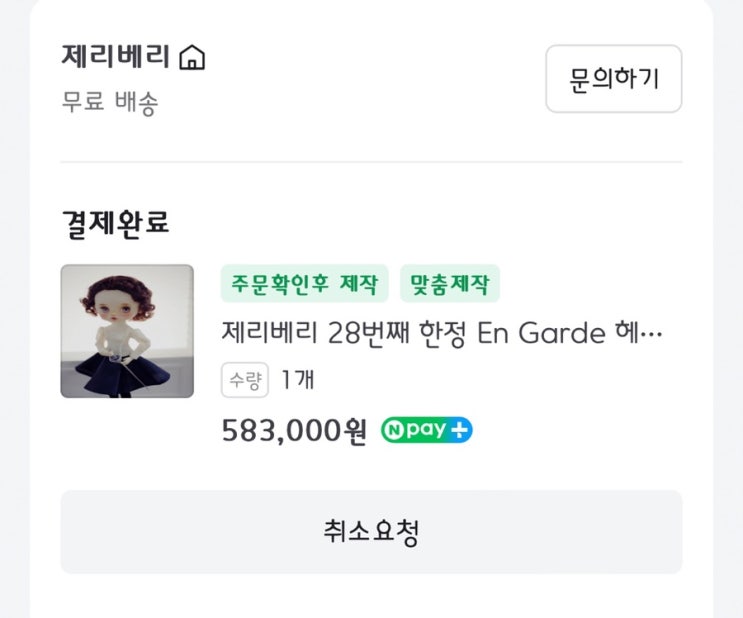
Task: Open the 제리베리 28번째 한정 product title
Action: (x=441, y=333)
